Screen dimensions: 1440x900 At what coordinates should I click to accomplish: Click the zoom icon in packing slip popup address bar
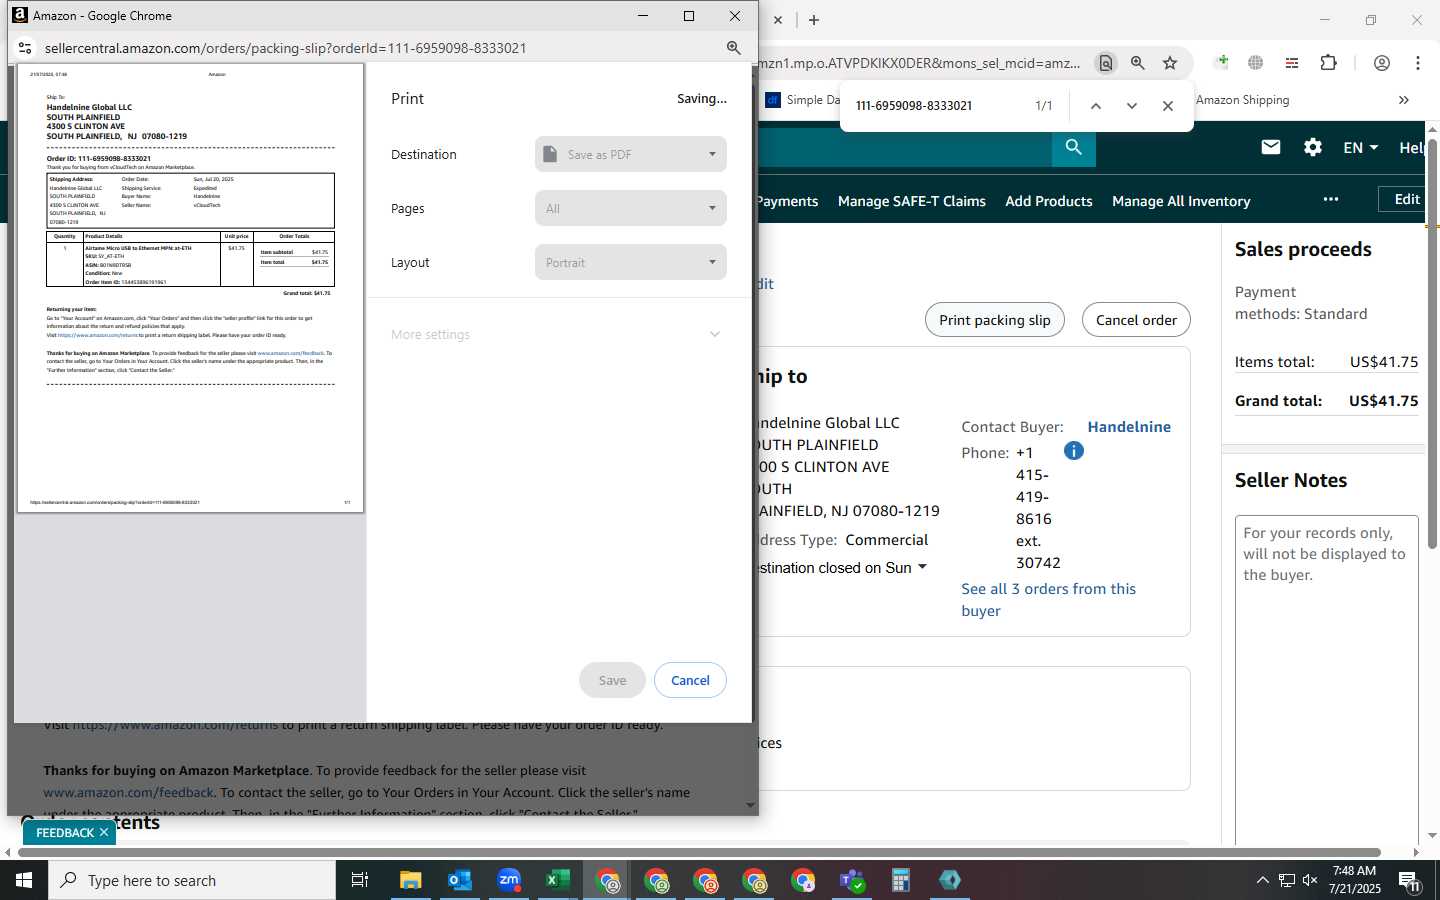point(733,48)
